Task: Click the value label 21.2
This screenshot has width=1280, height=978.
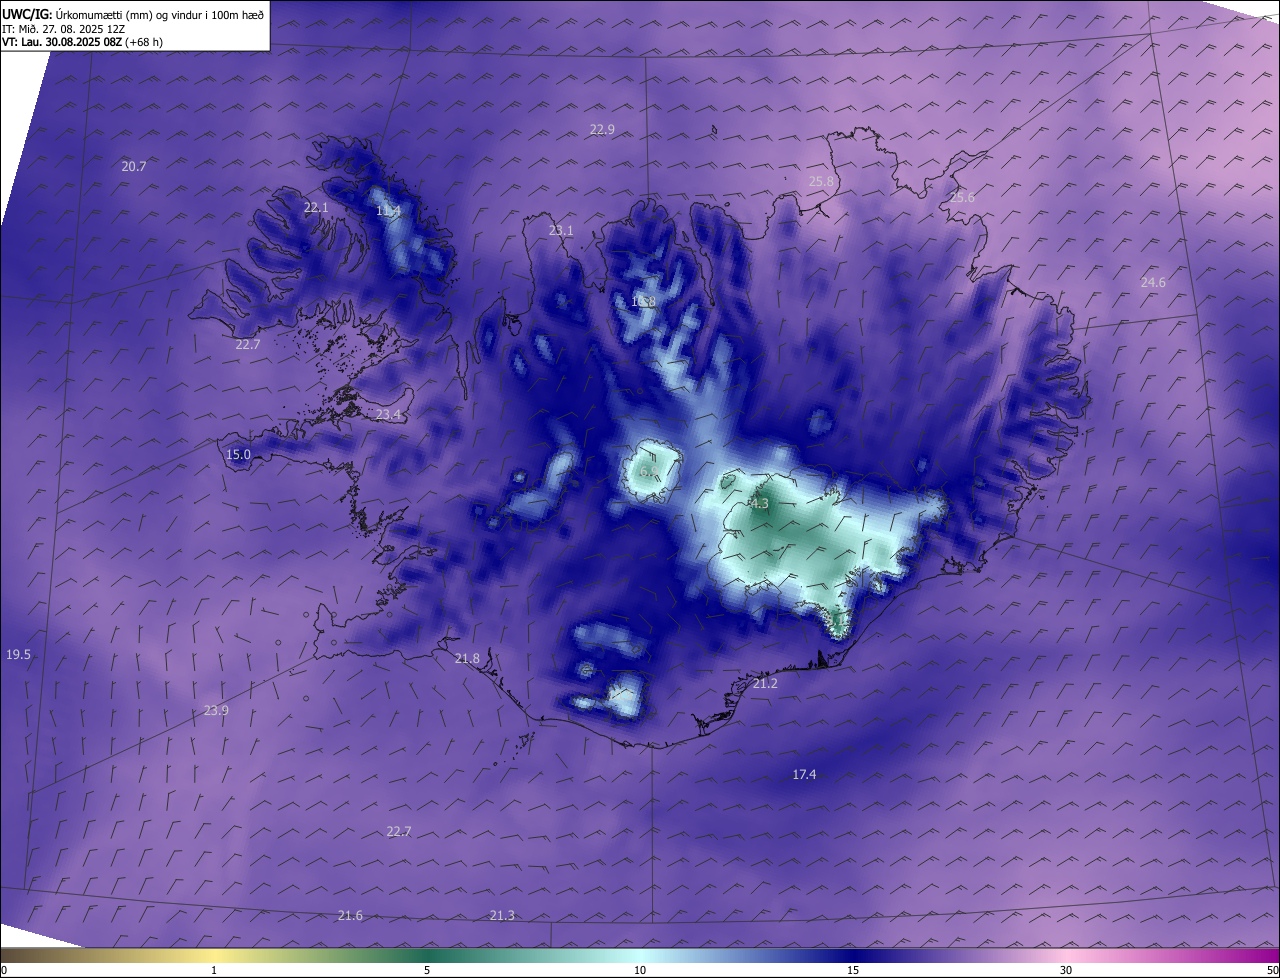Action: 765,684
